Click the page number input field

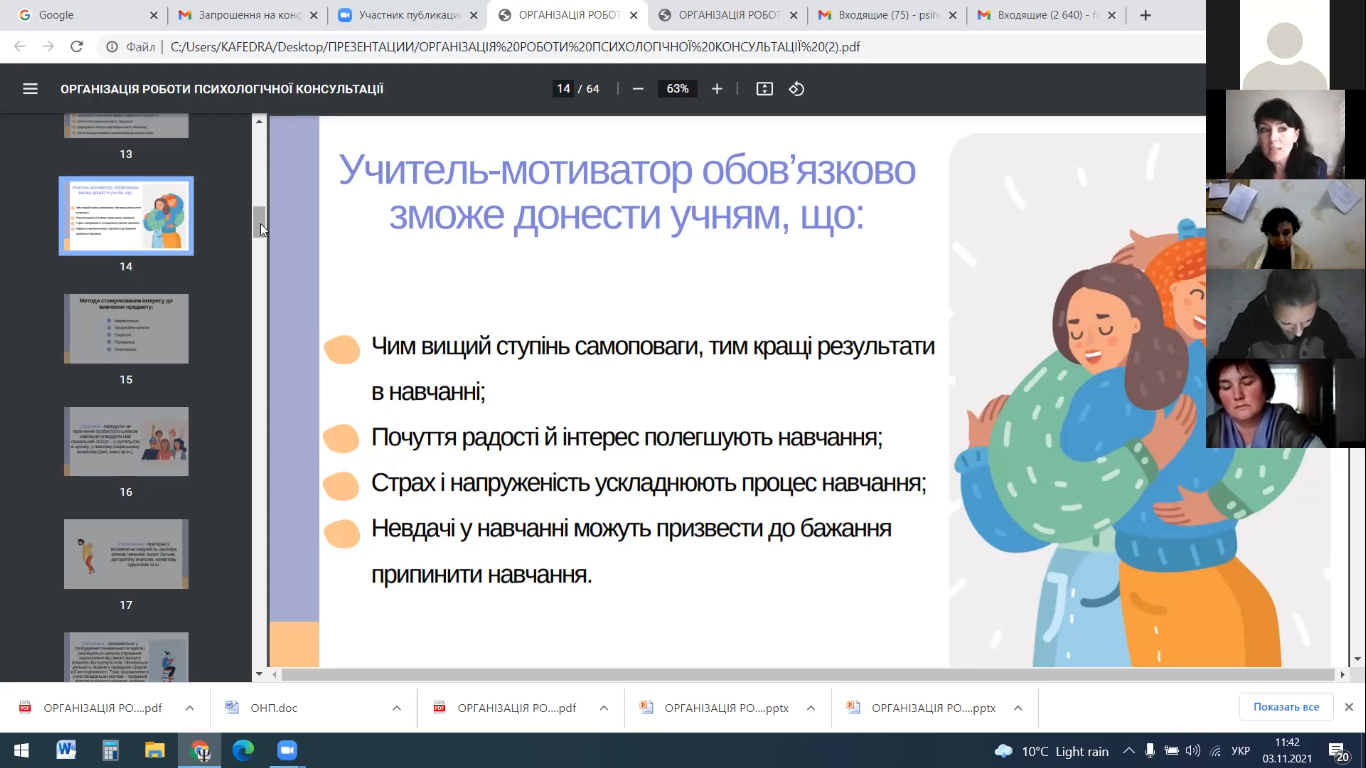click(563, 89)
